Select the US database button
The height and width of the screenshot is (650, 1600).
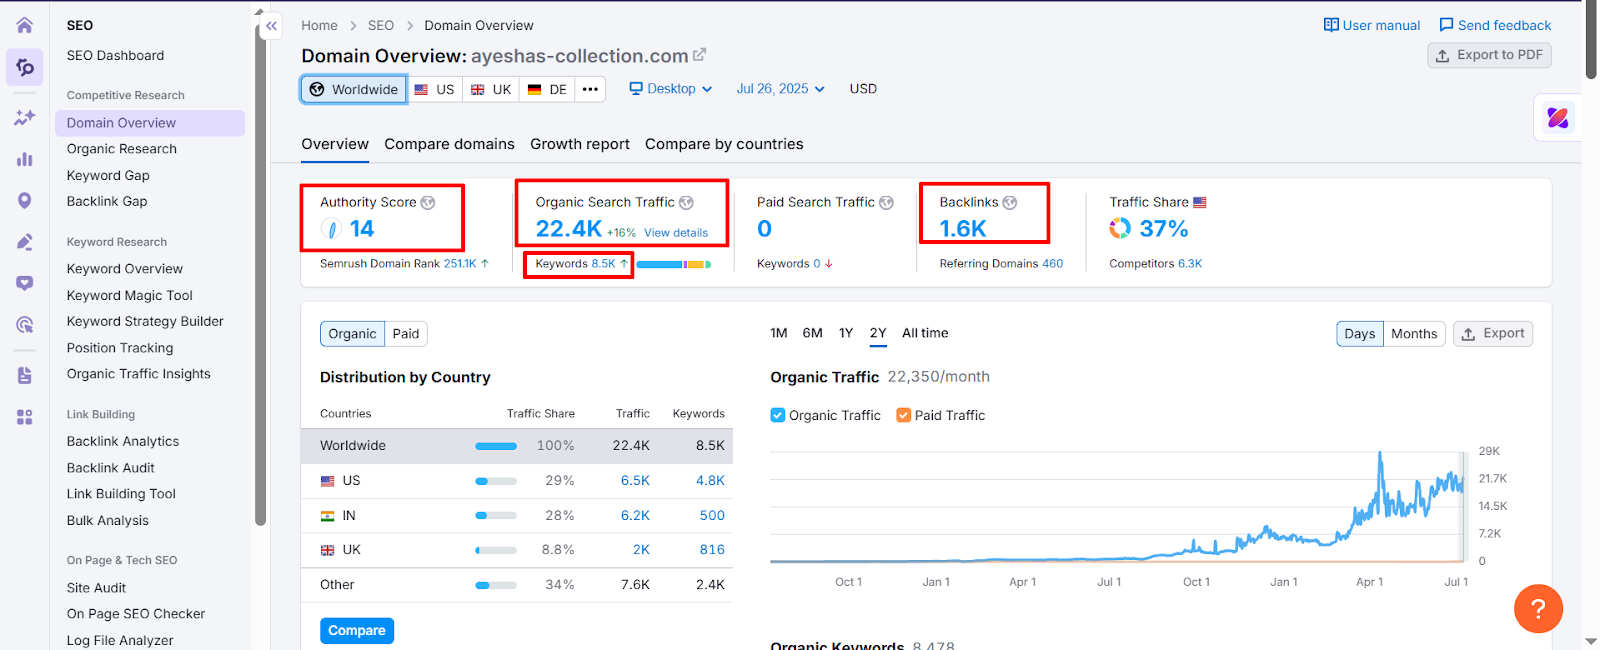click(435, 89)
